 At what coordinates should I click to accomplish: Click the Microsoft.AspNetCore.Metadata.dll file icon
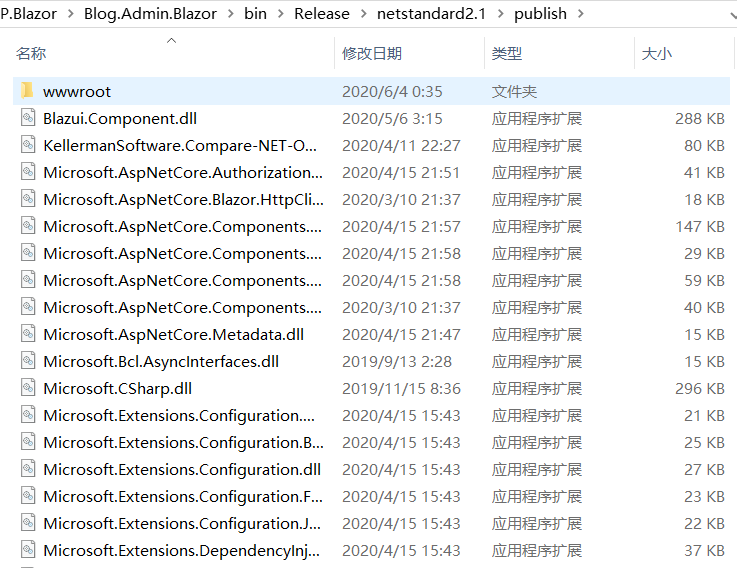[x=28, y=333]
